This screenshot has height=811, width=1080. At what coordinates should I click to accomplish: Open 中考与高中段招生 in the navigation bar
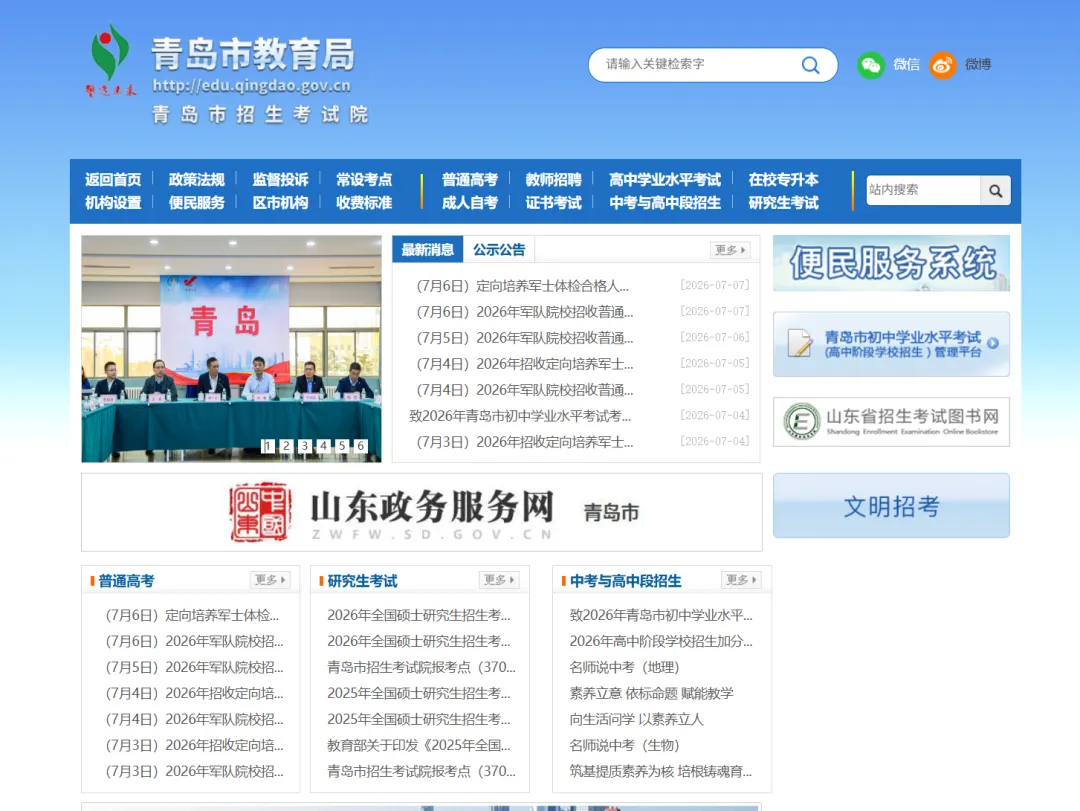(x=665, y=203)
